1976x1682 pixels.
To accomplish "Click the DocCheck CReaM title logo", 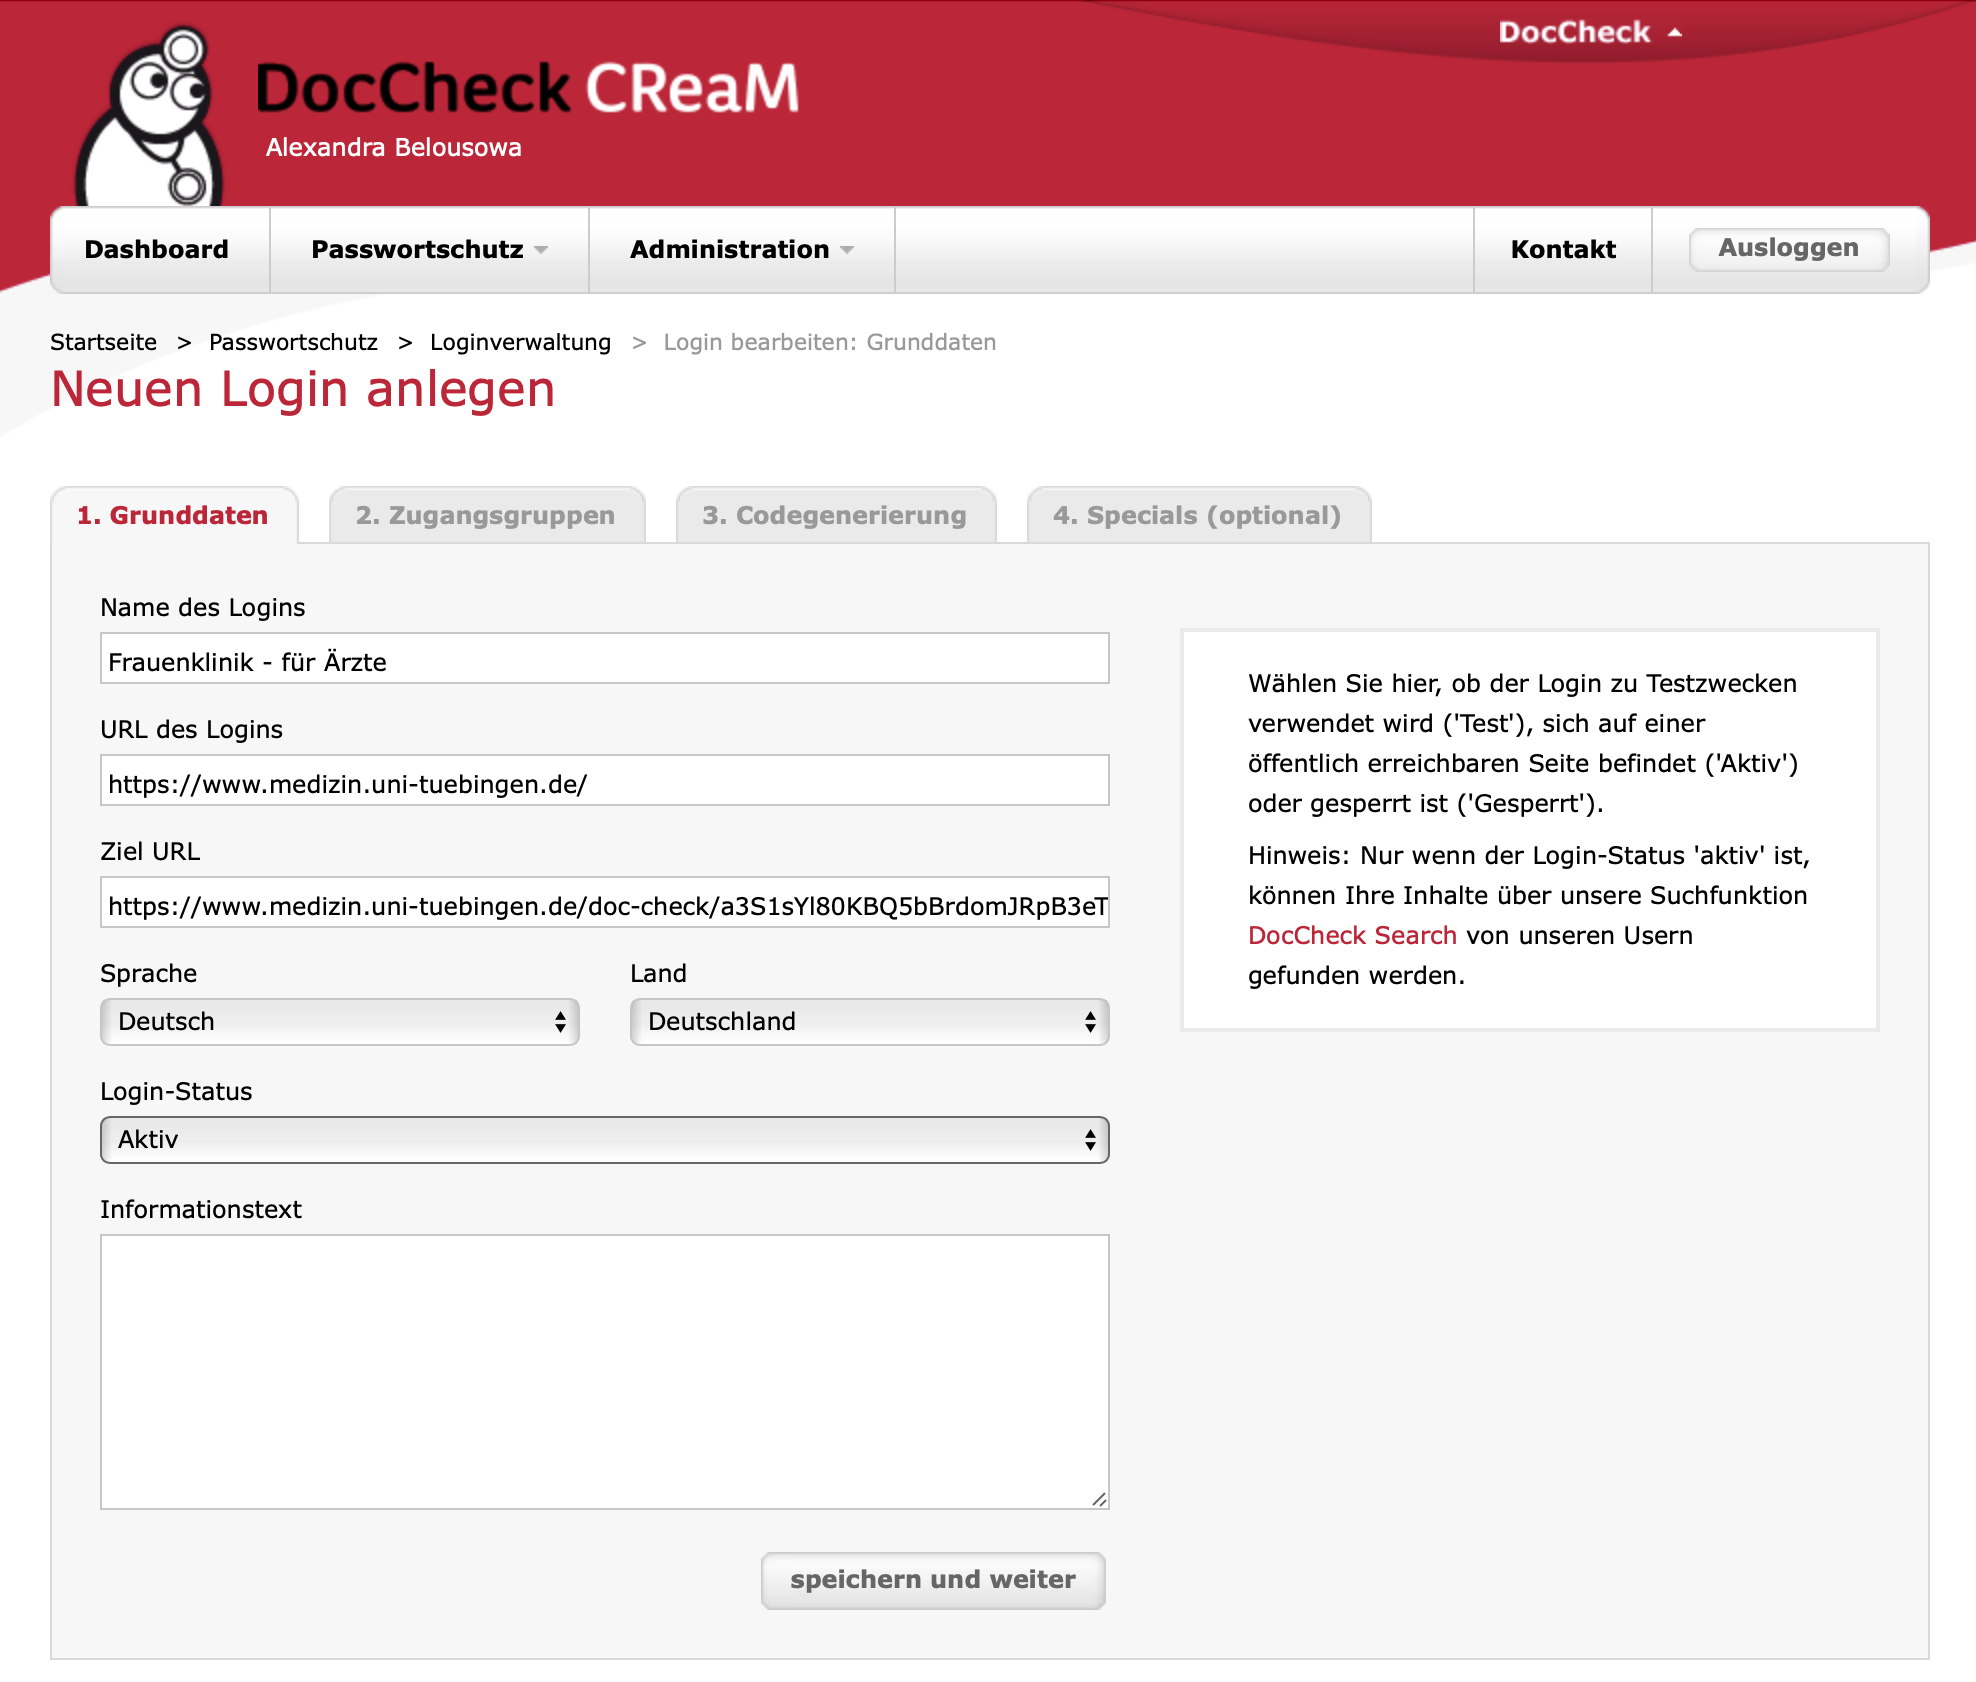I will coord(528,87).
